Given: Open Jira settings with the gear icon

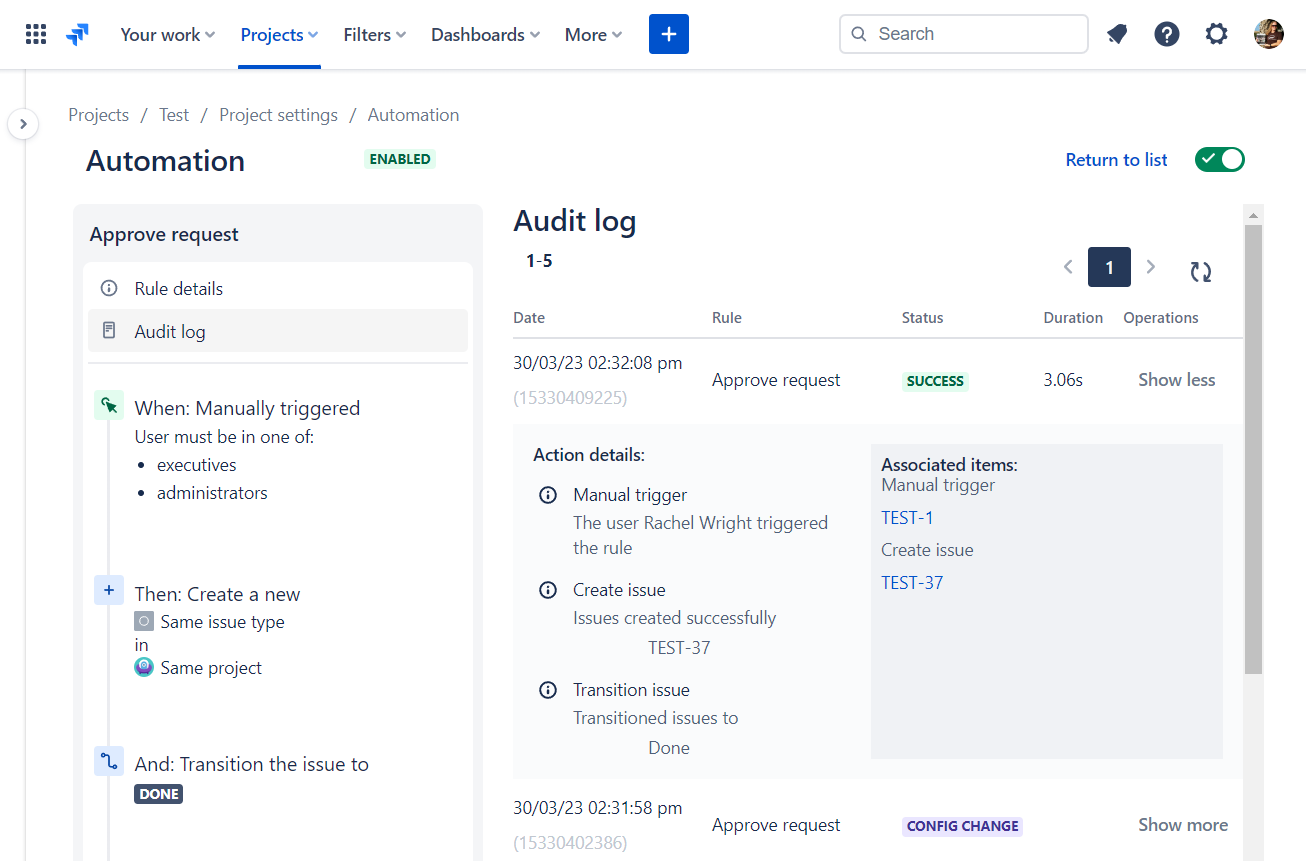Looking at the screenshot, I should click(1216, 33).
